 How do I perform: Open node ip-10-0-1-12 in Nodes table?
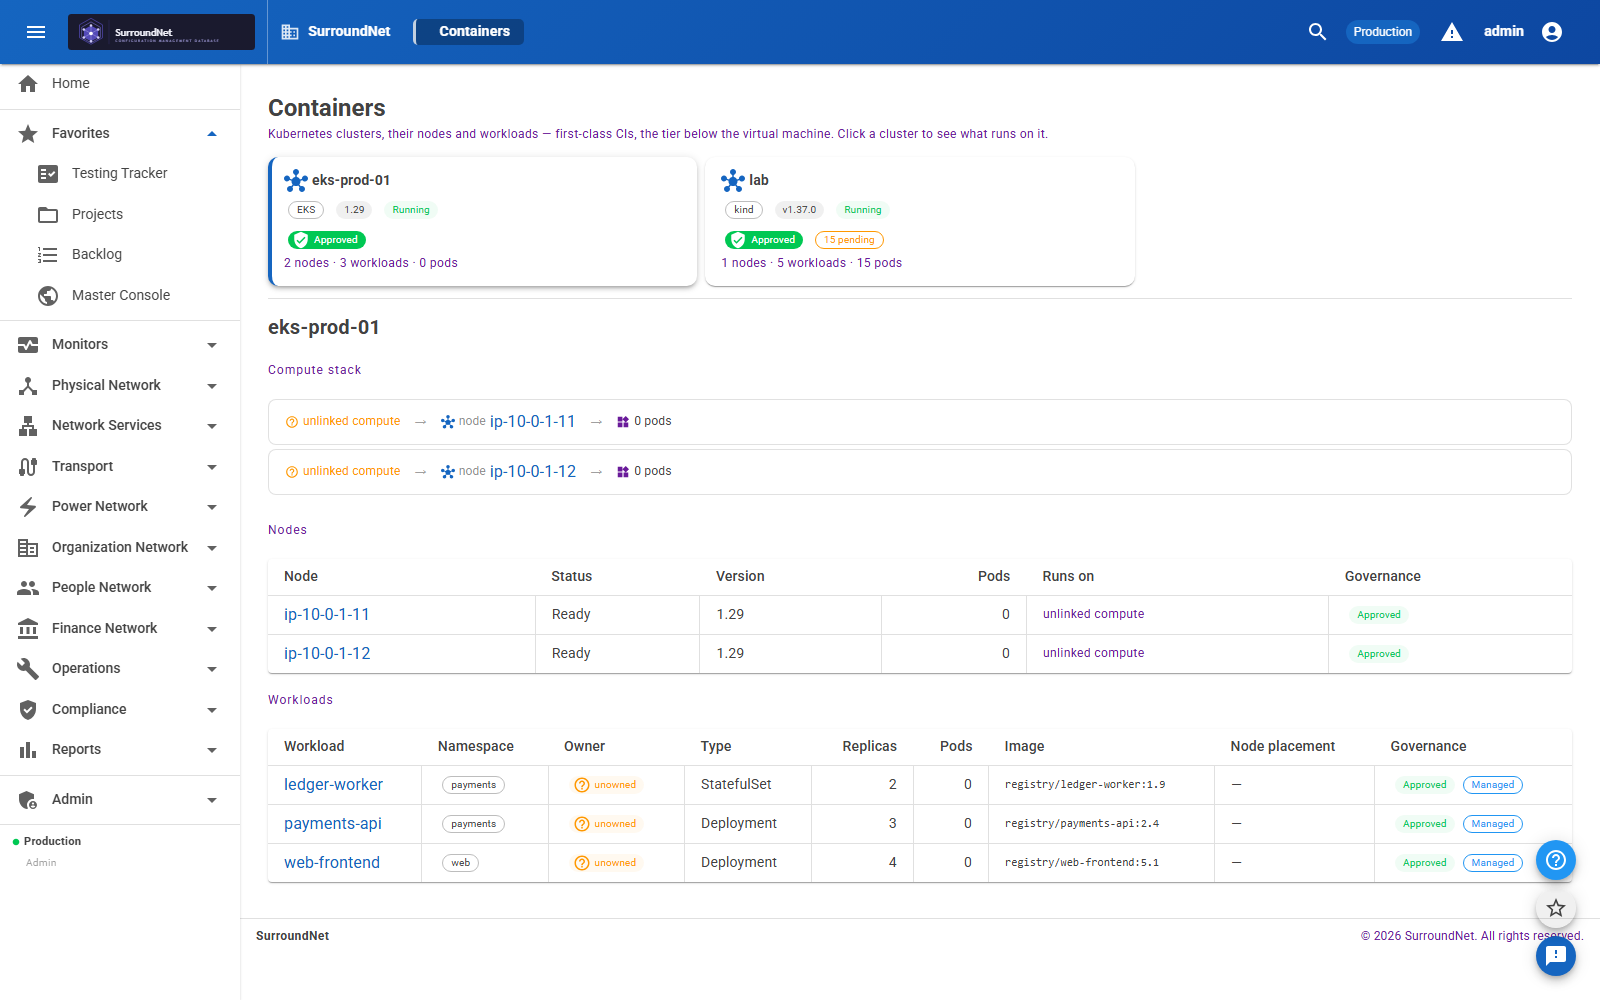click(x=327, y=653)
